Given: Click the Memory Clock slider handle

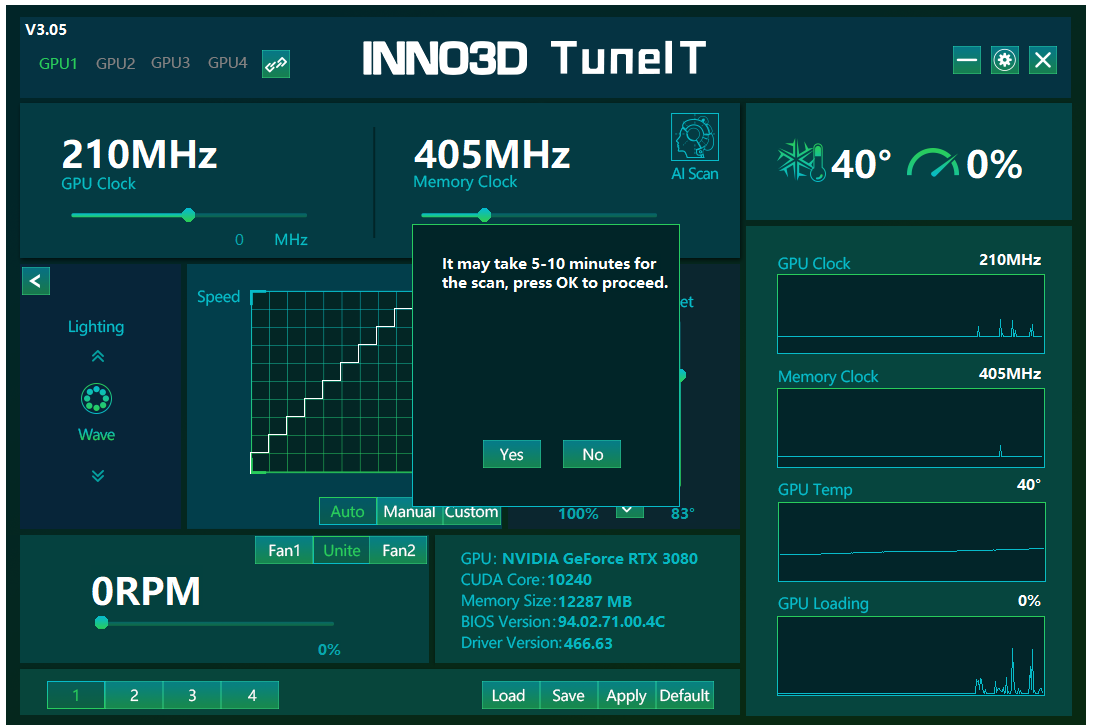Looking at the screenshot, I should pyautogui.click(x=484, y=215).
